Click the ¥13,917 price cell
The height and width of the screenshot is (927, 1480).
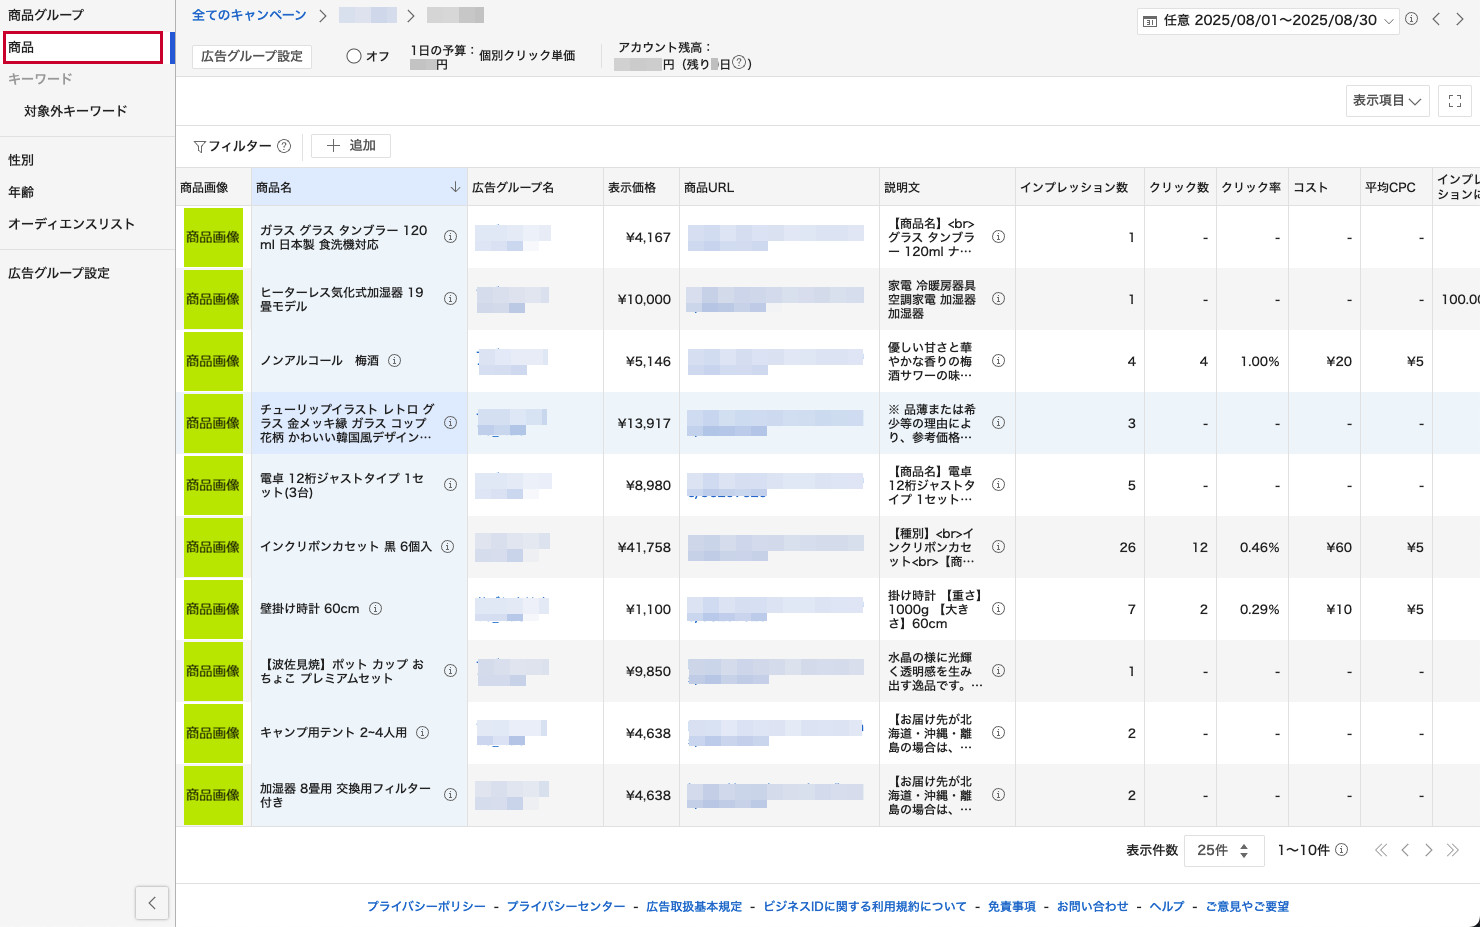tap(641, 423)
